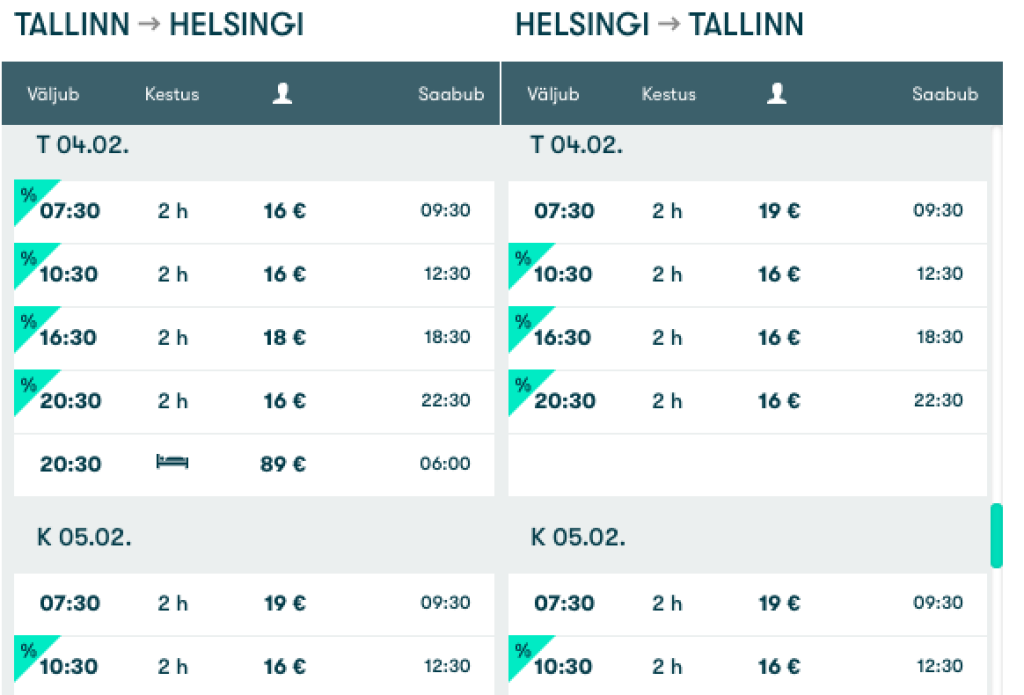
Task: Pick the 05.02 07:30 Tallinn → Helsingi sailing
Action: point(254,603)
